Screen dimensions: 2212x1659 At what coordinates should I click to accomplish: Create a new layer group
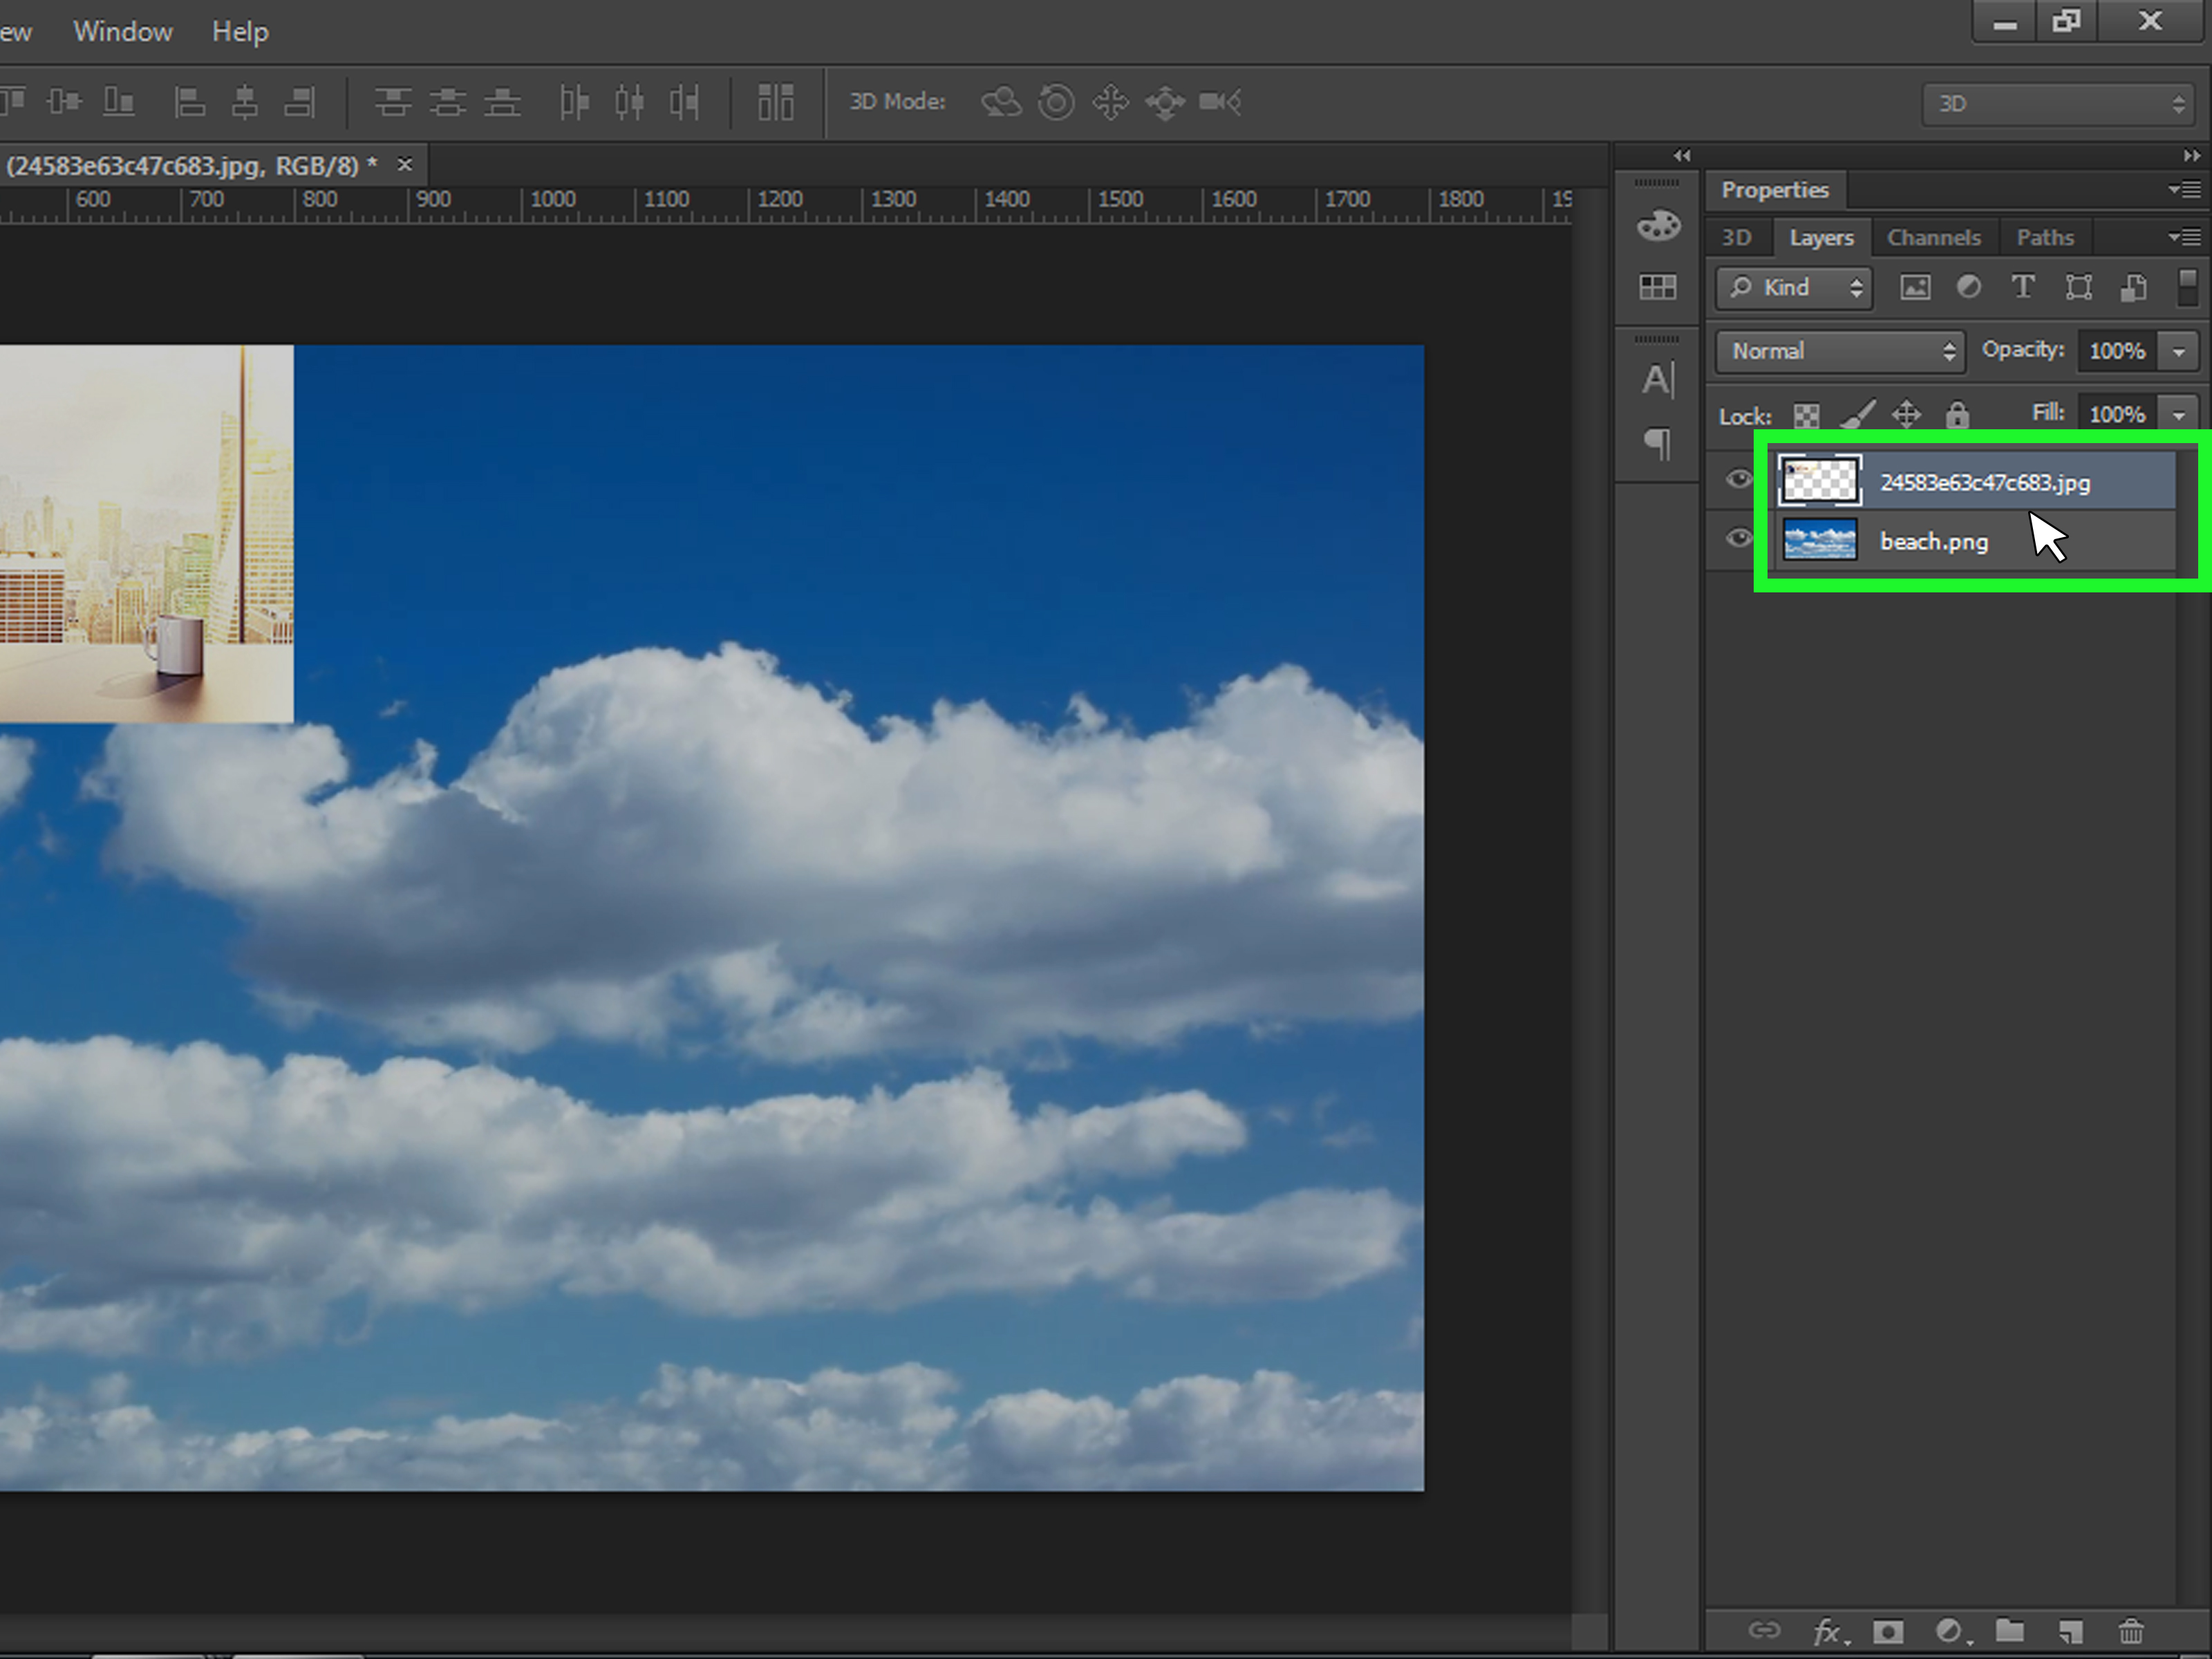tap(2010, 1630)
